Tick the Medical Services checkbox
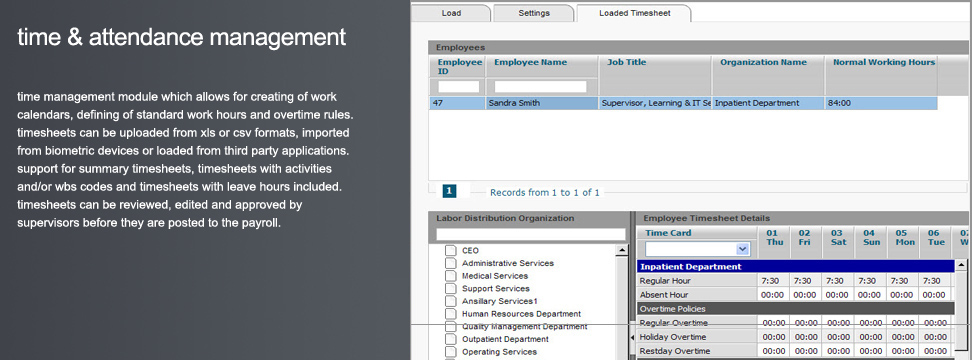Screen dimensions: 972x360 pos(451,276)
